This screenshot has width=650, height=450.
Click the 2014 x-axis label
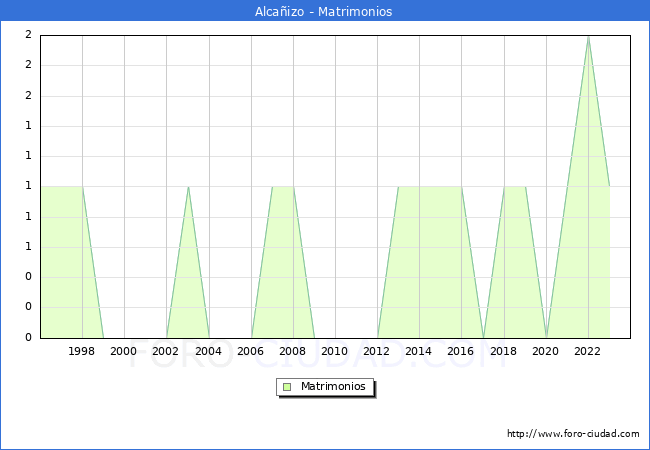tap(419, 351)
